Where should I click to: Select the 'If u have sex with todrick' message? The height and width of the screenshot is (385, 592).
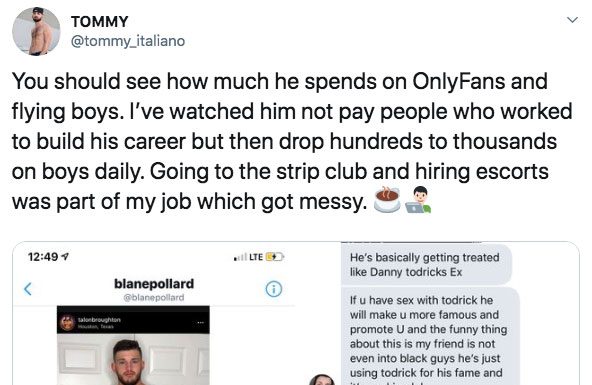[430, 337]
